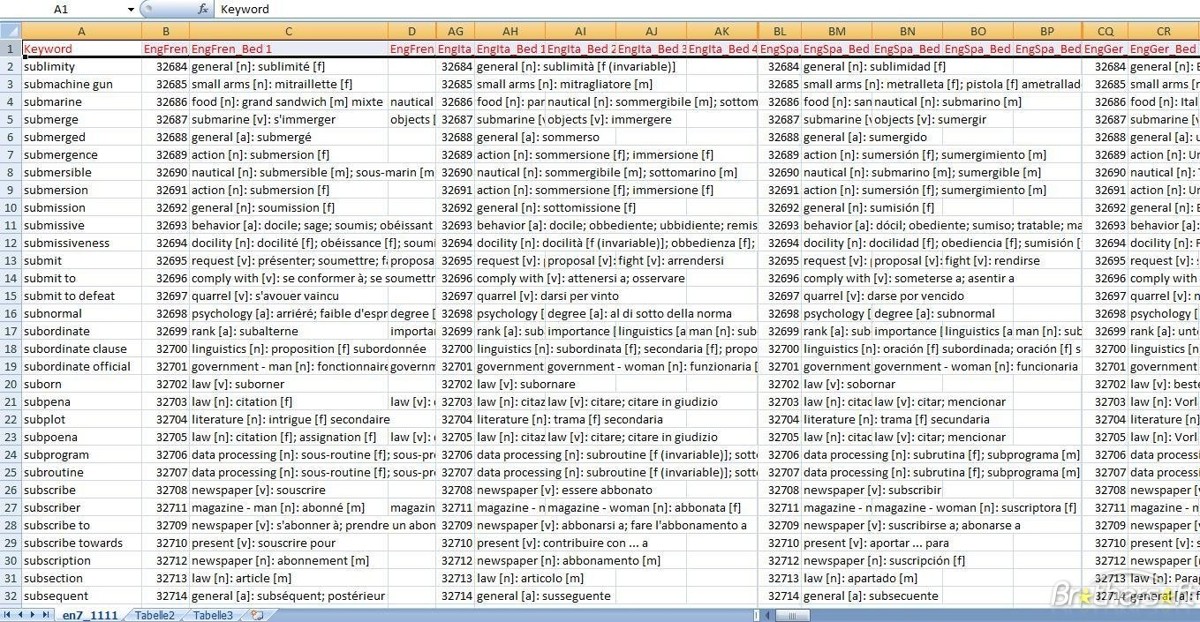The image size is (1200, 622).
Task: Select the submersible keyword cell
Action: (81, 172)
